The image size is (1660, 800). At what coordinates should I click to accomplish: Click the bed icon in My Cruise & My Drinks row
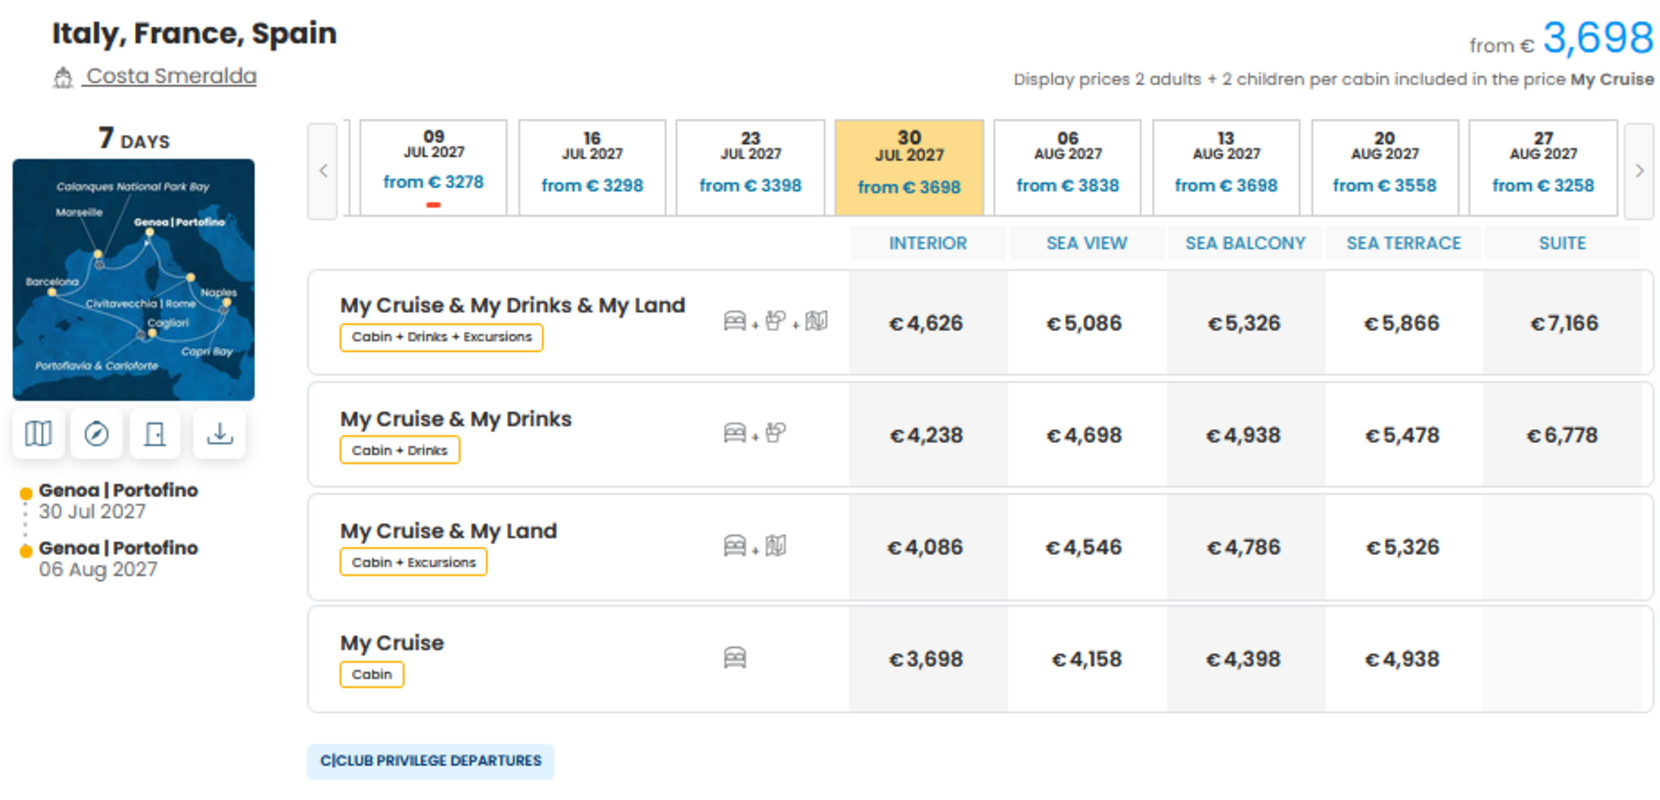[x=735, y=432]
